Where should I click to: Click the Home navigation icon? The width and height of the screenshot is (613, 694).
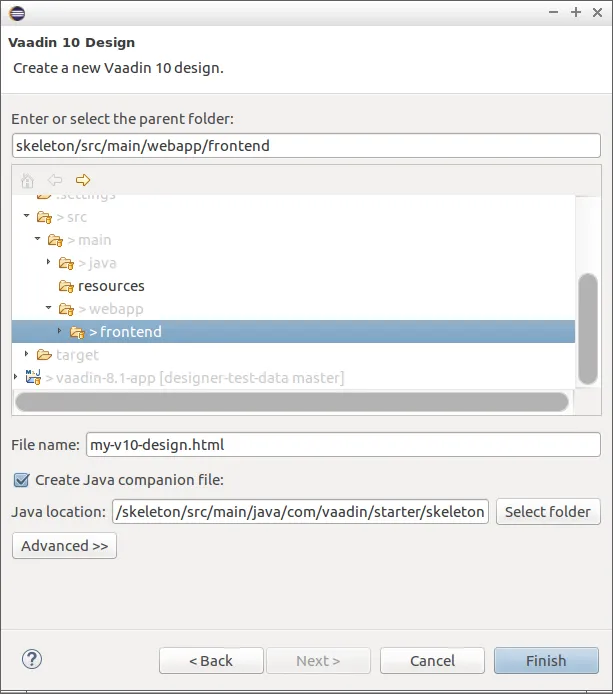27,180
